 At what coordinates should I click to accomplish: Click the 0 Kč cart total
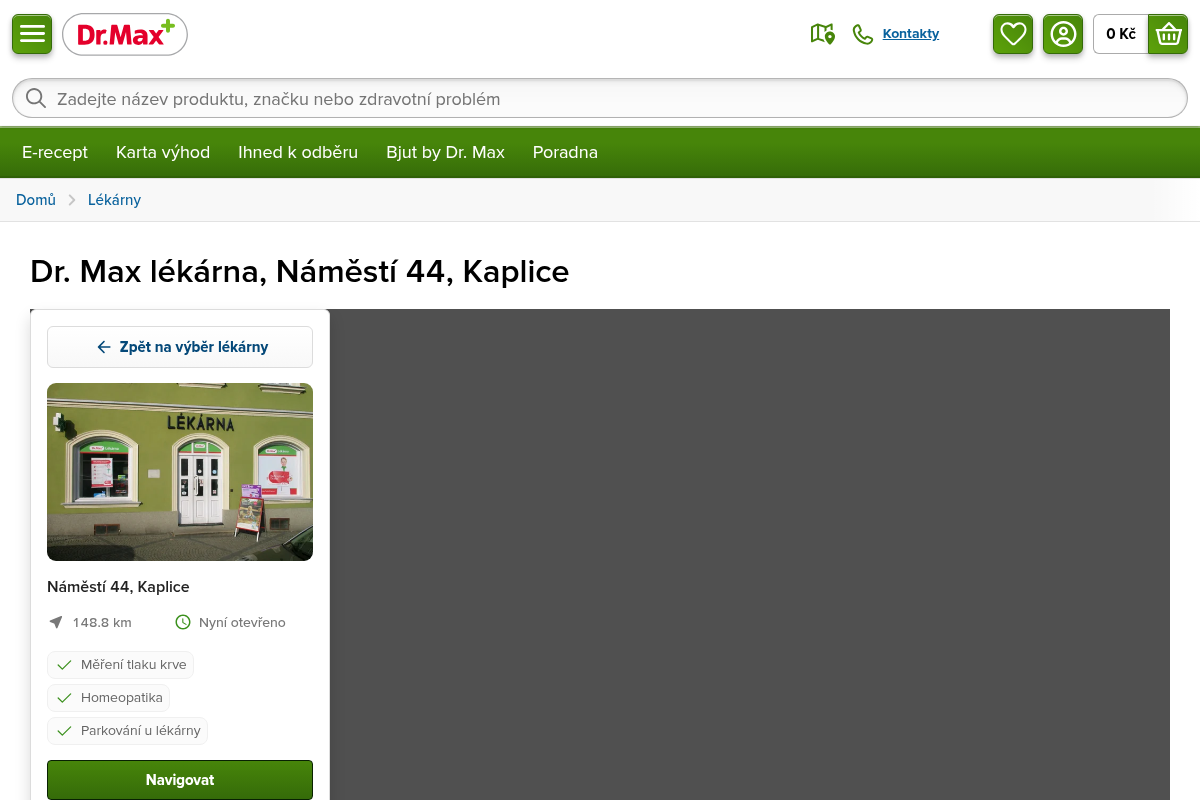[x=1121, y=34]
